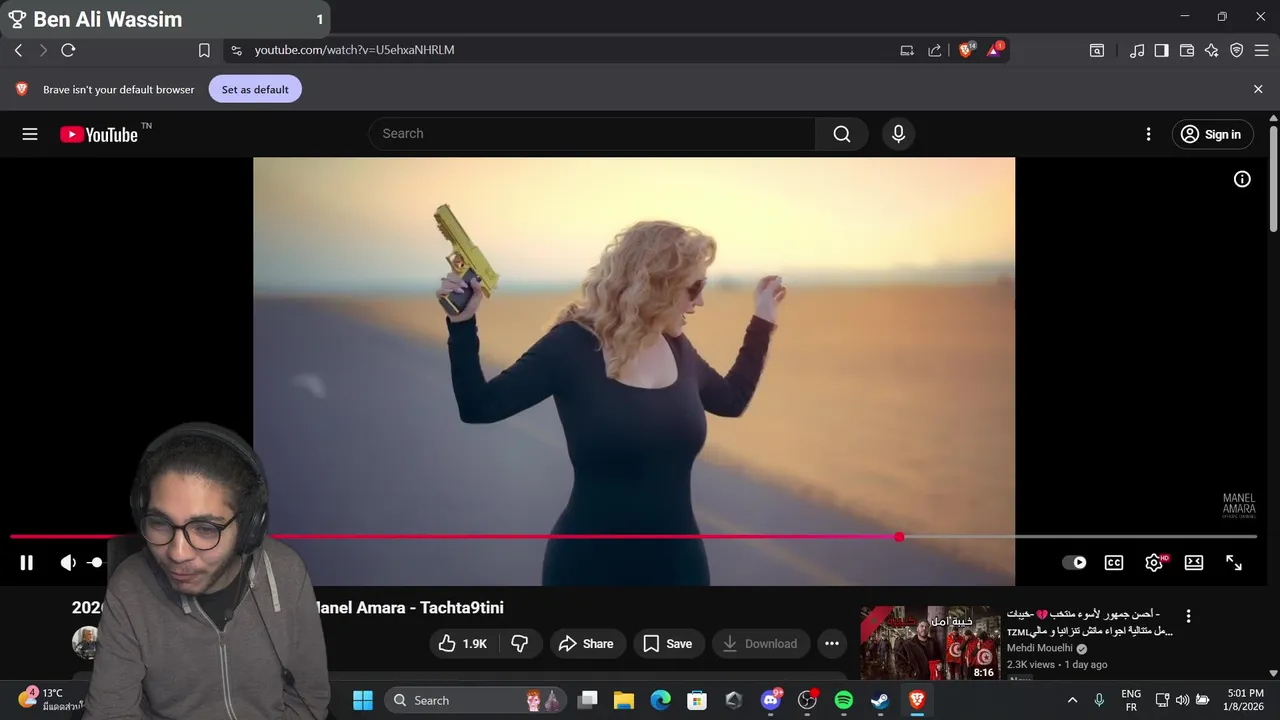The height and width of the screenshot is (720, 1280).
Task: Open YouTube settings three-dot menu
Action: [x=1149, y=134]
